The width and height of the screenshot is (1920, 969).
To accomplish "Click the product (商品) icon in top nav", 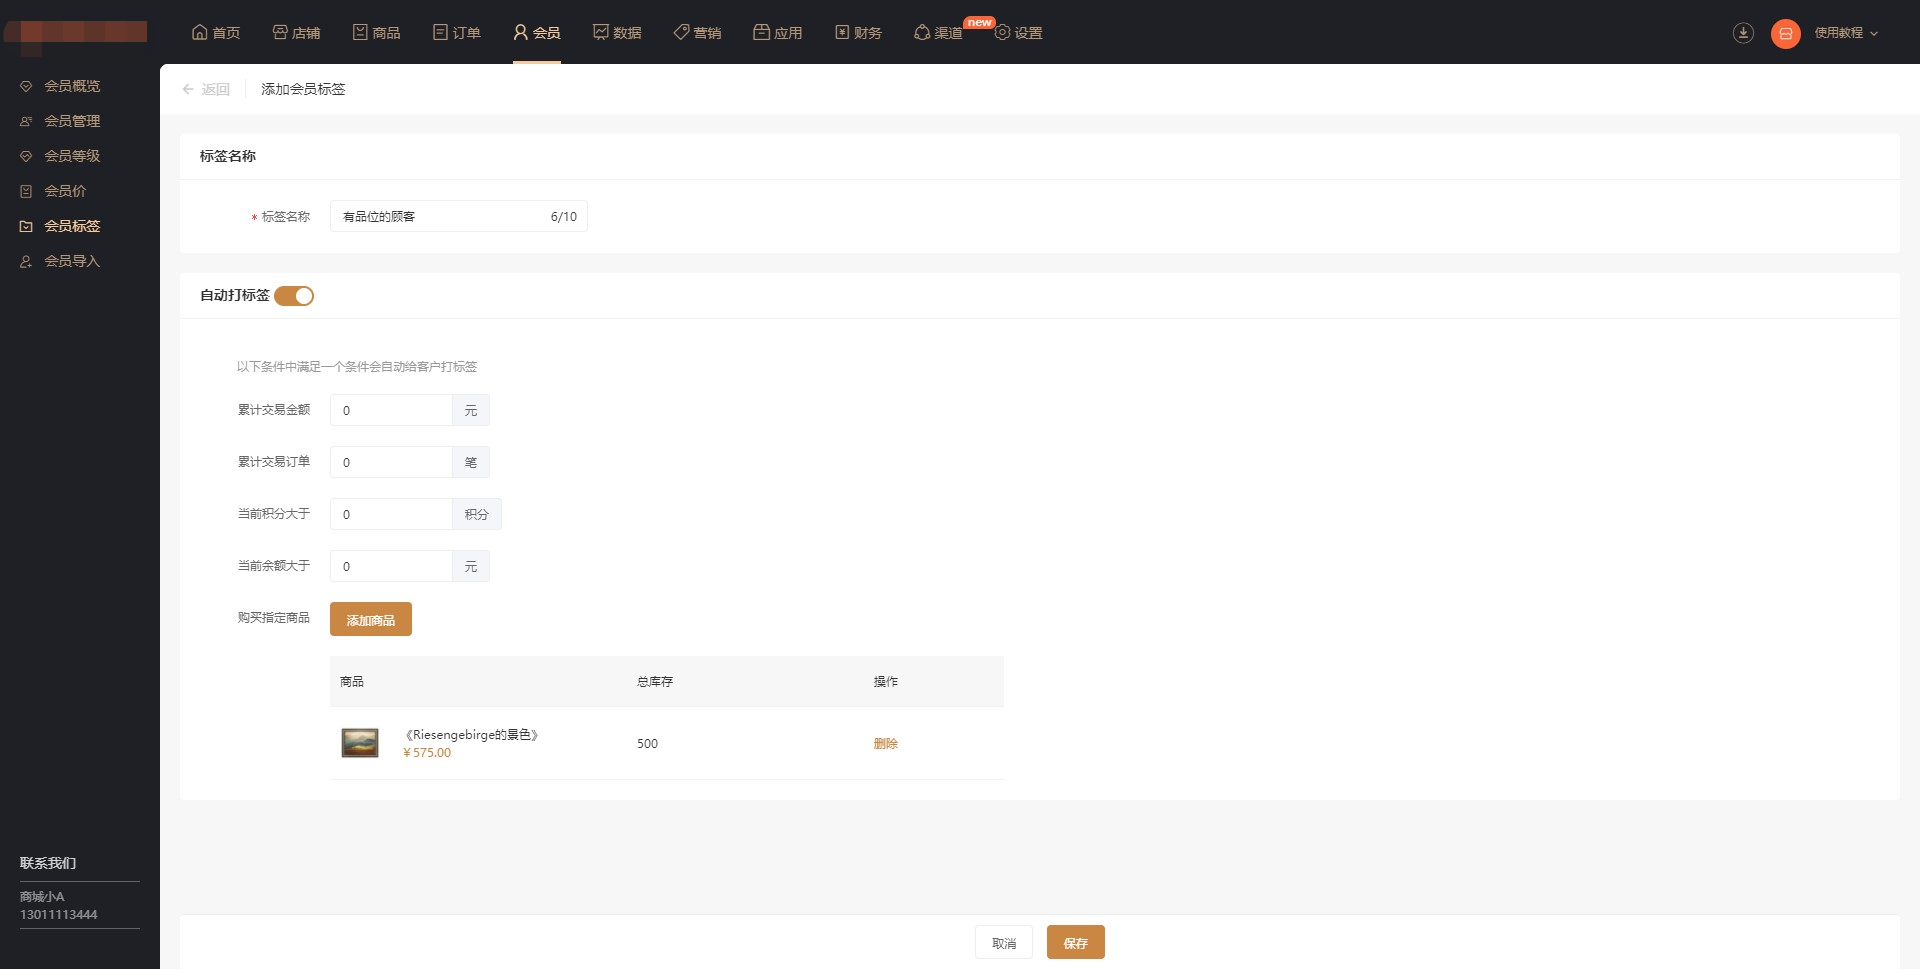I will pos(360,32).
